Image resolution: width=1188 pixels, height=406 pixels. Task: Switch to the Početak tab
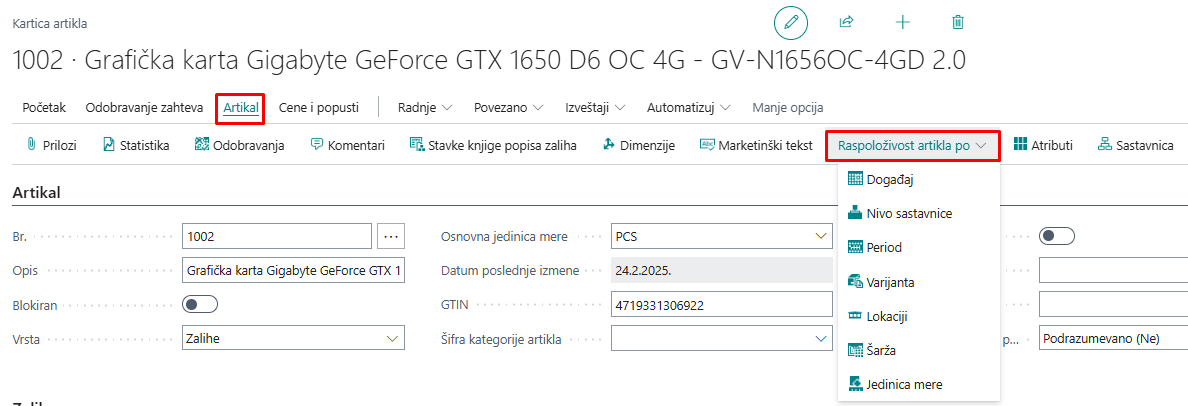(x=43, y=107)
